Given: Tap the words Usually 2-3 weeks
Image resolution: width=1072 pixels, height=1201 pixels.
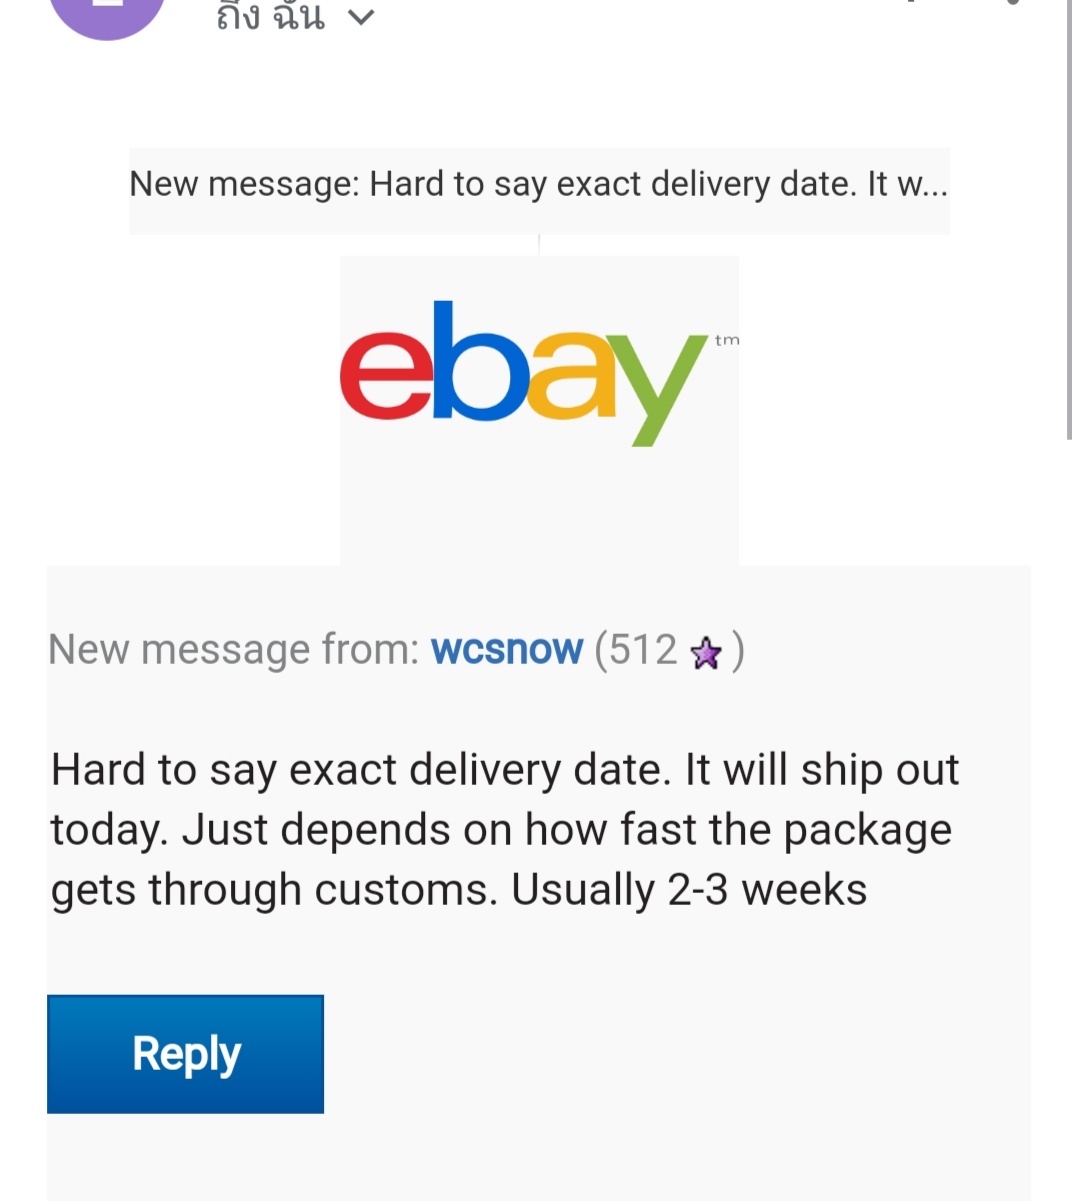Looking at the screenshot, I should [689, 890].
